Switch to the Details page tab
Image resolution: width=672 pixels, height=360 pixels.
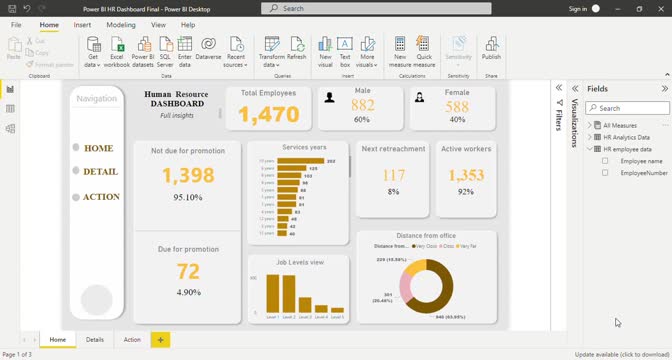pos(95,339)
